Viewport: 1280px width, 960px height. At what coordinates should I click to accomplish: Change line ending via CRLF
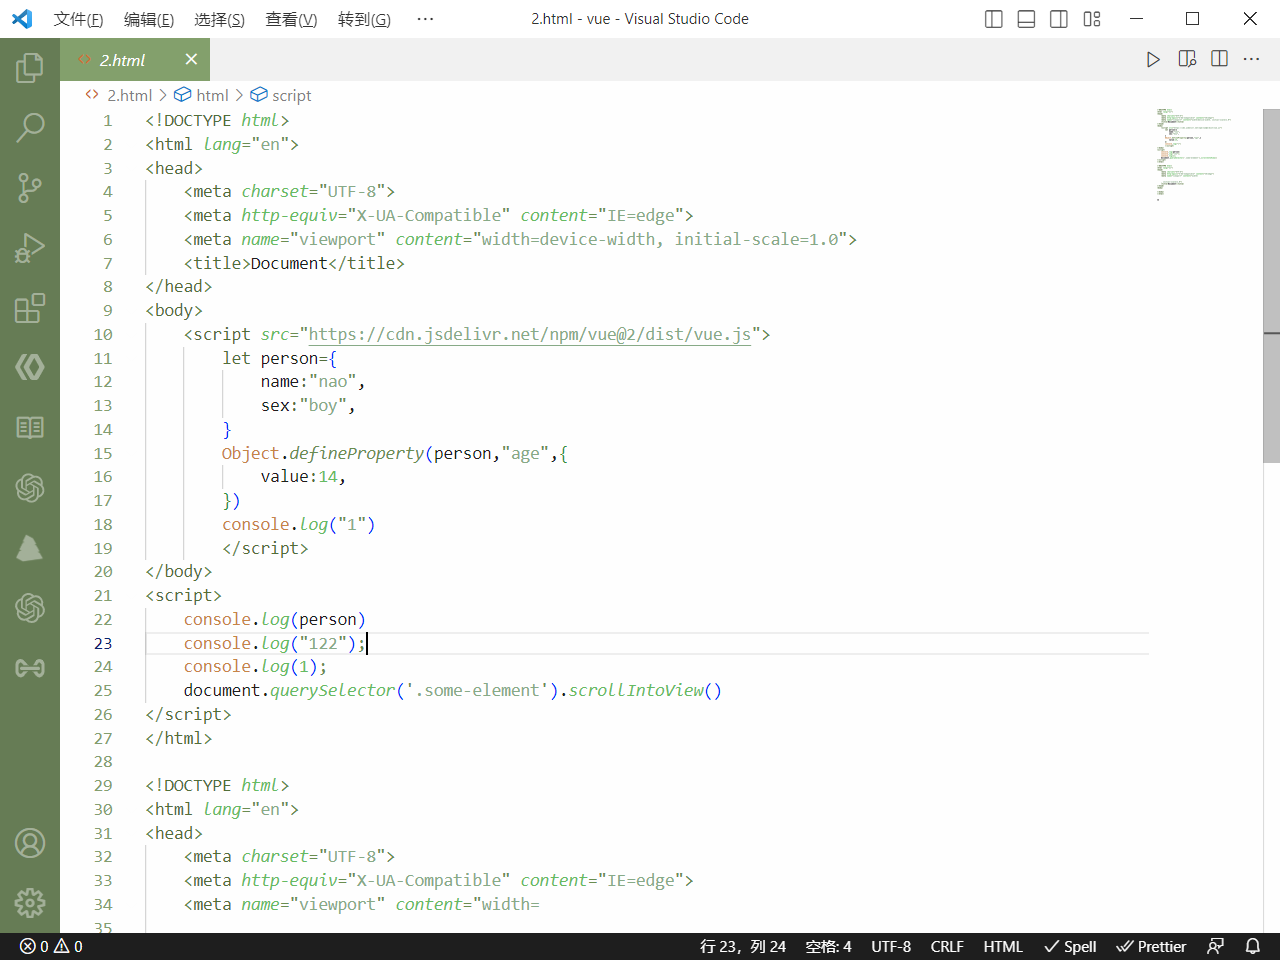click(947, 946)
